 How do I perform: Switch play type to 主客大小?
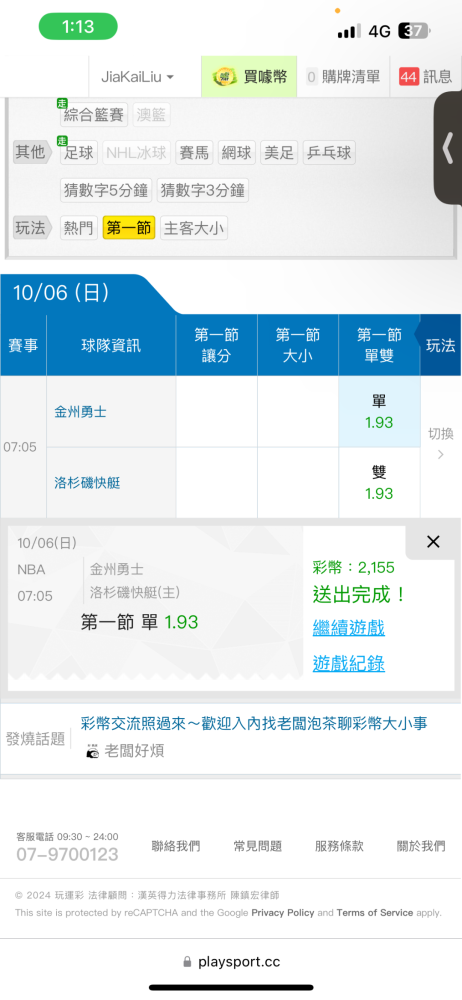coord(194,228)
